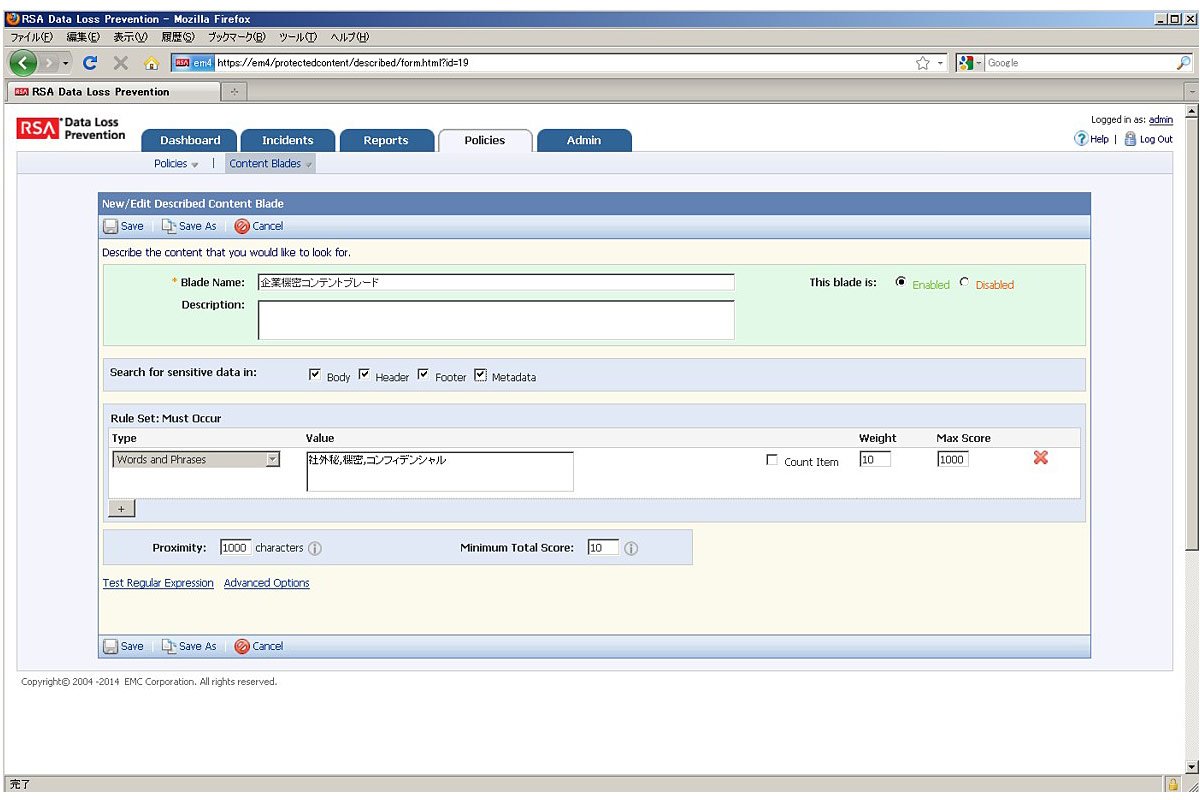Viewport: 1200px width, 800px height.
Task: Open the Reports tab
Action: point(386,140)
